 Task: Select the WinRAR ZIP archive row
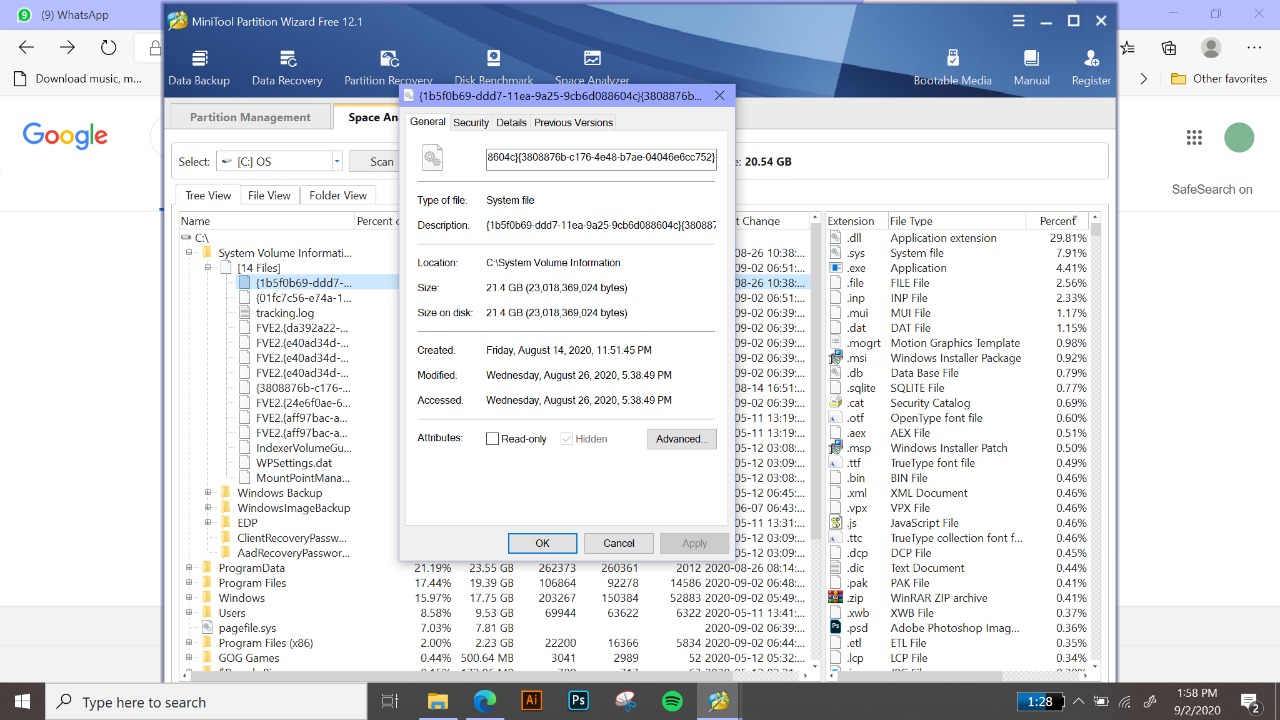click(x=957, y=598)
